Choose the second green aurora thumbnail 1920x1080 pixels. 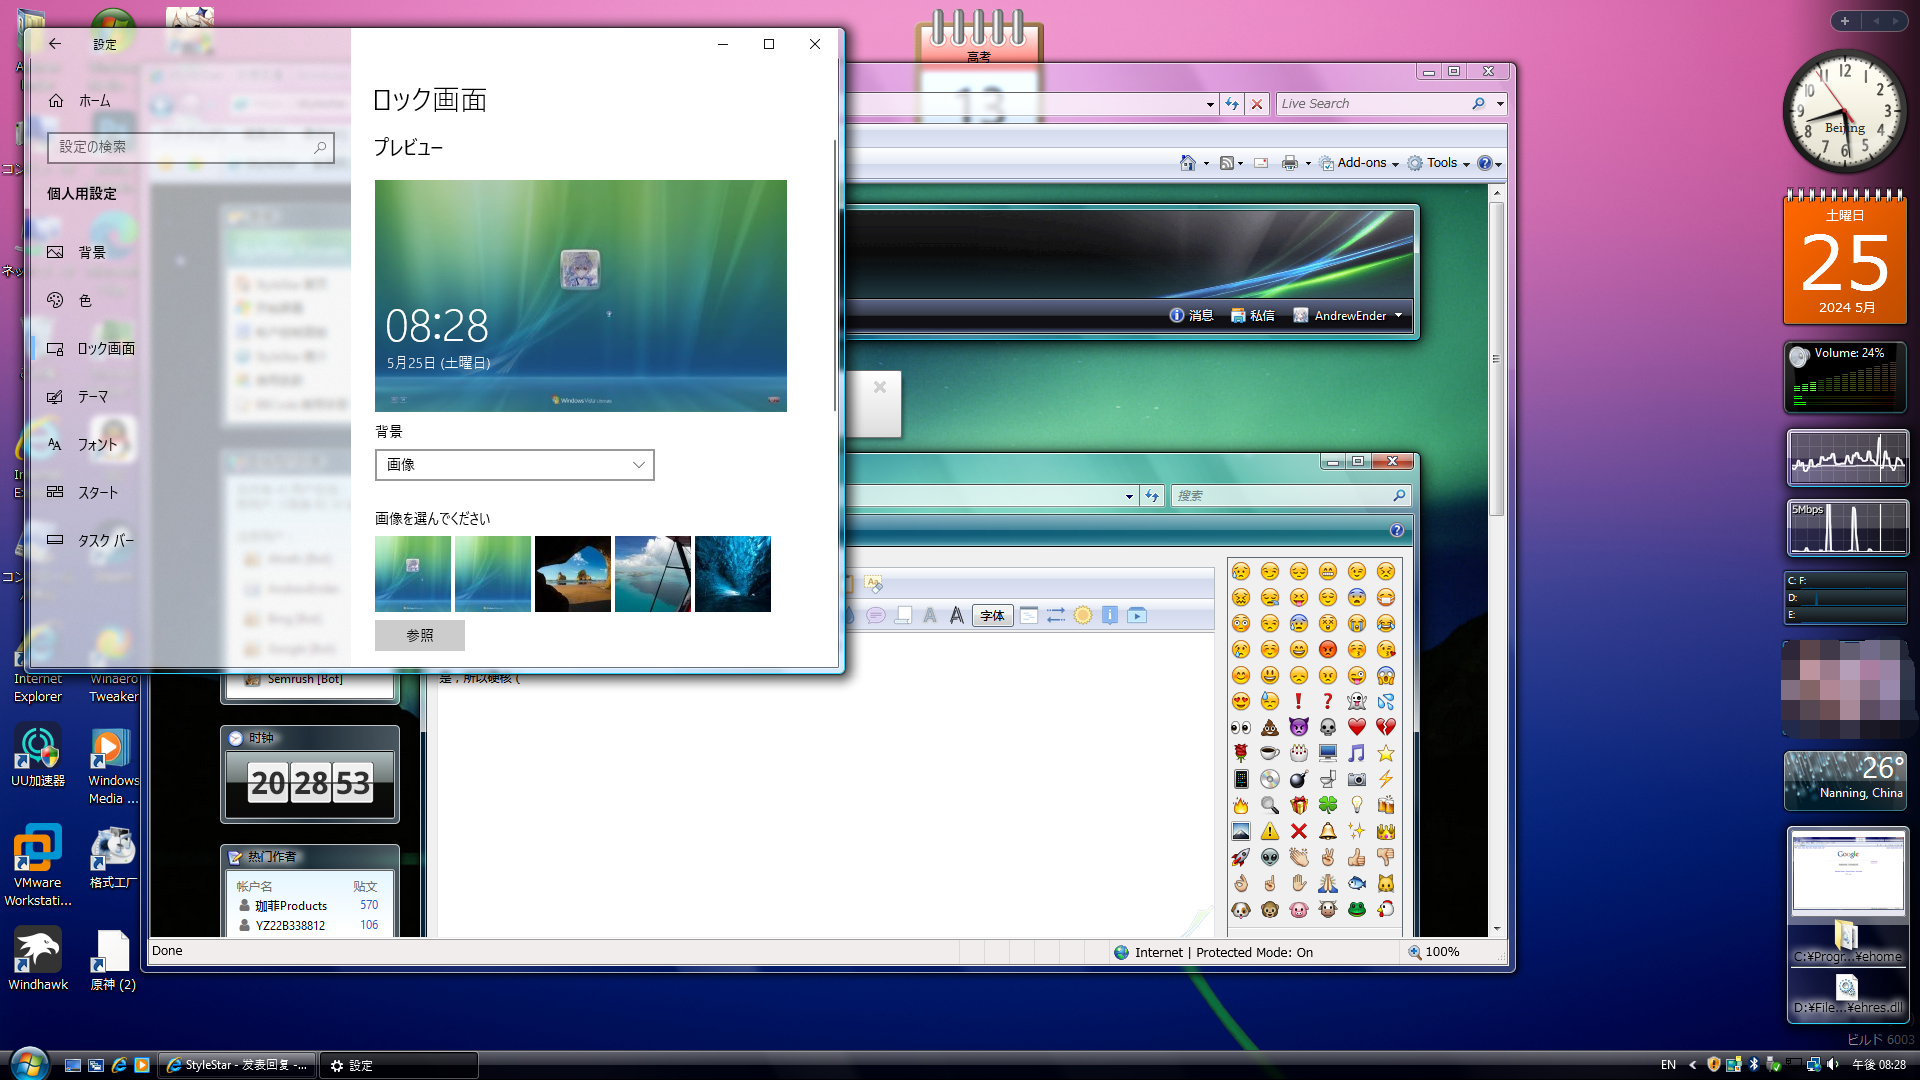[x=493, y=574]
